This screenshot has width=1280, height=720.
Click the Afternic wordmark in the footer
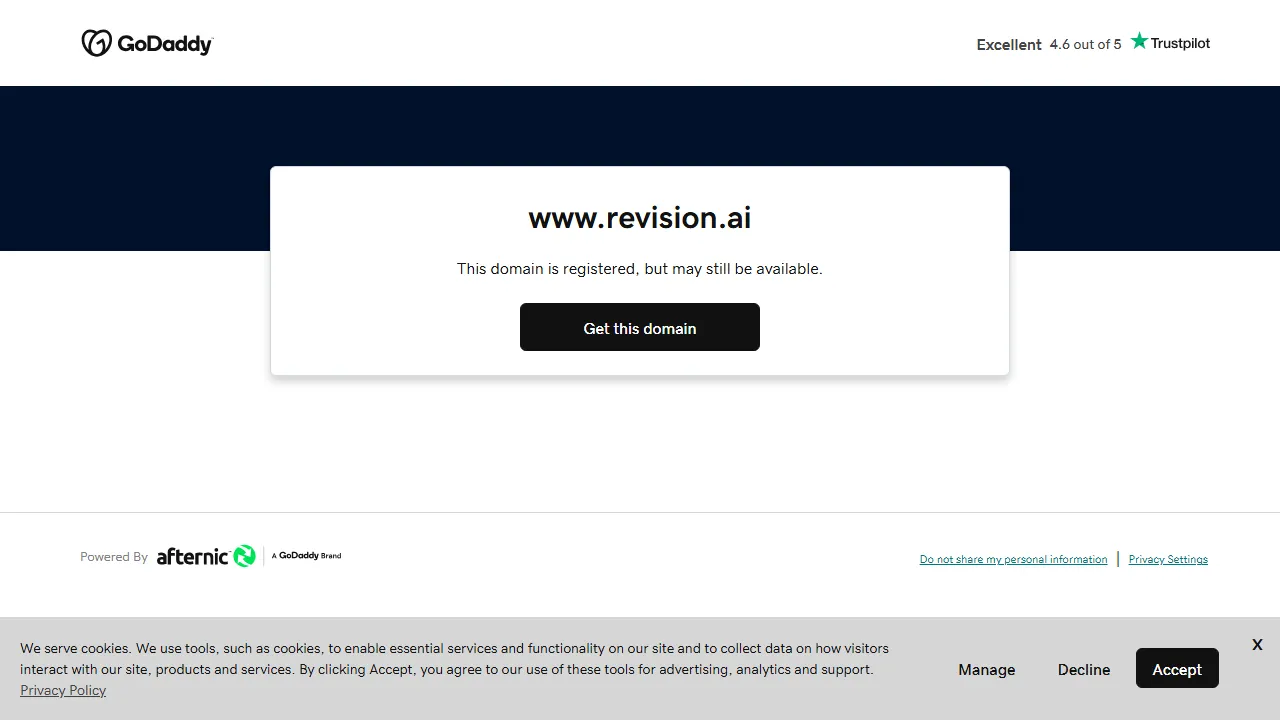(193, 556)
